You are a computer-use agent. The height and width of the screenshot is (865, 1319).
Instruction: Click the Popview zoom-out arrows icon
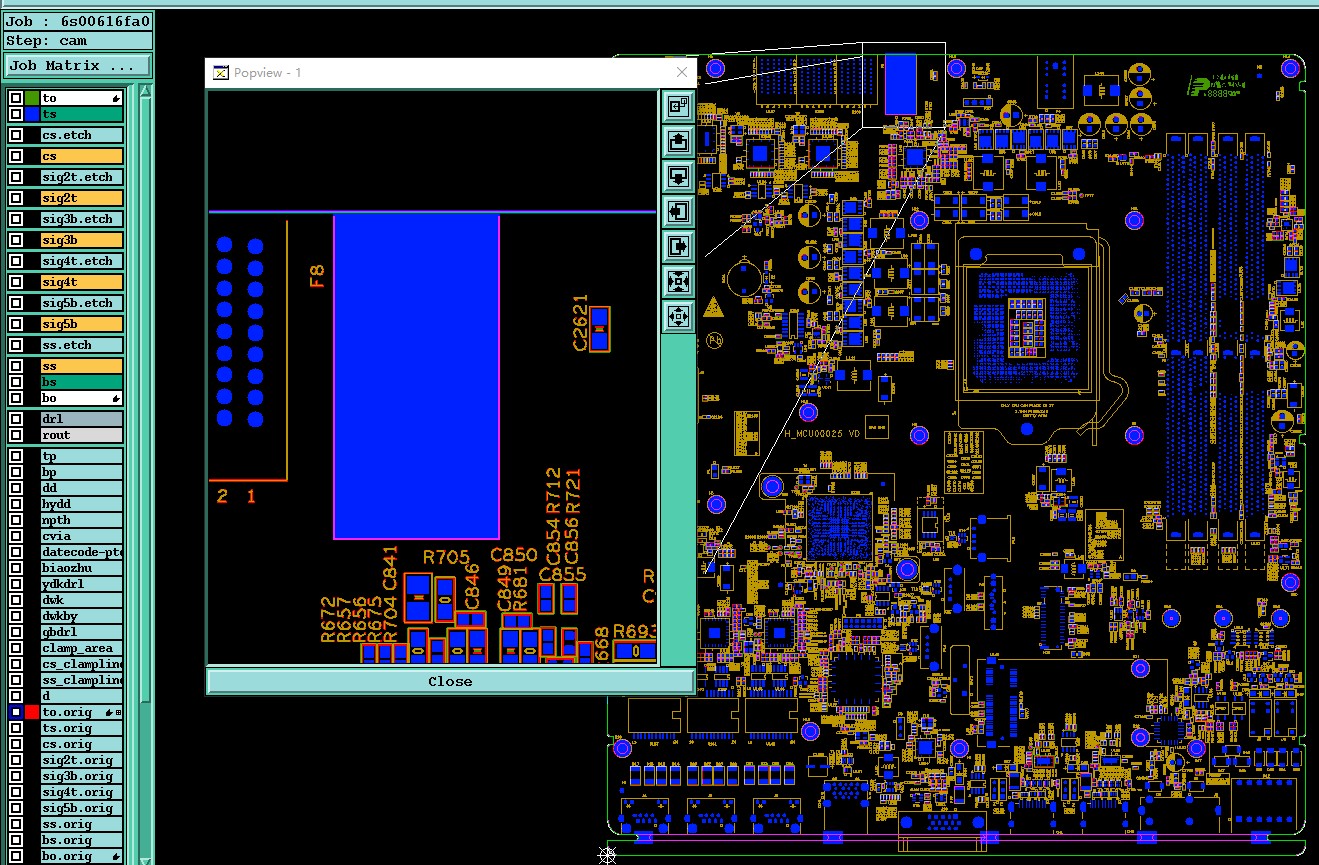[678, 316]
